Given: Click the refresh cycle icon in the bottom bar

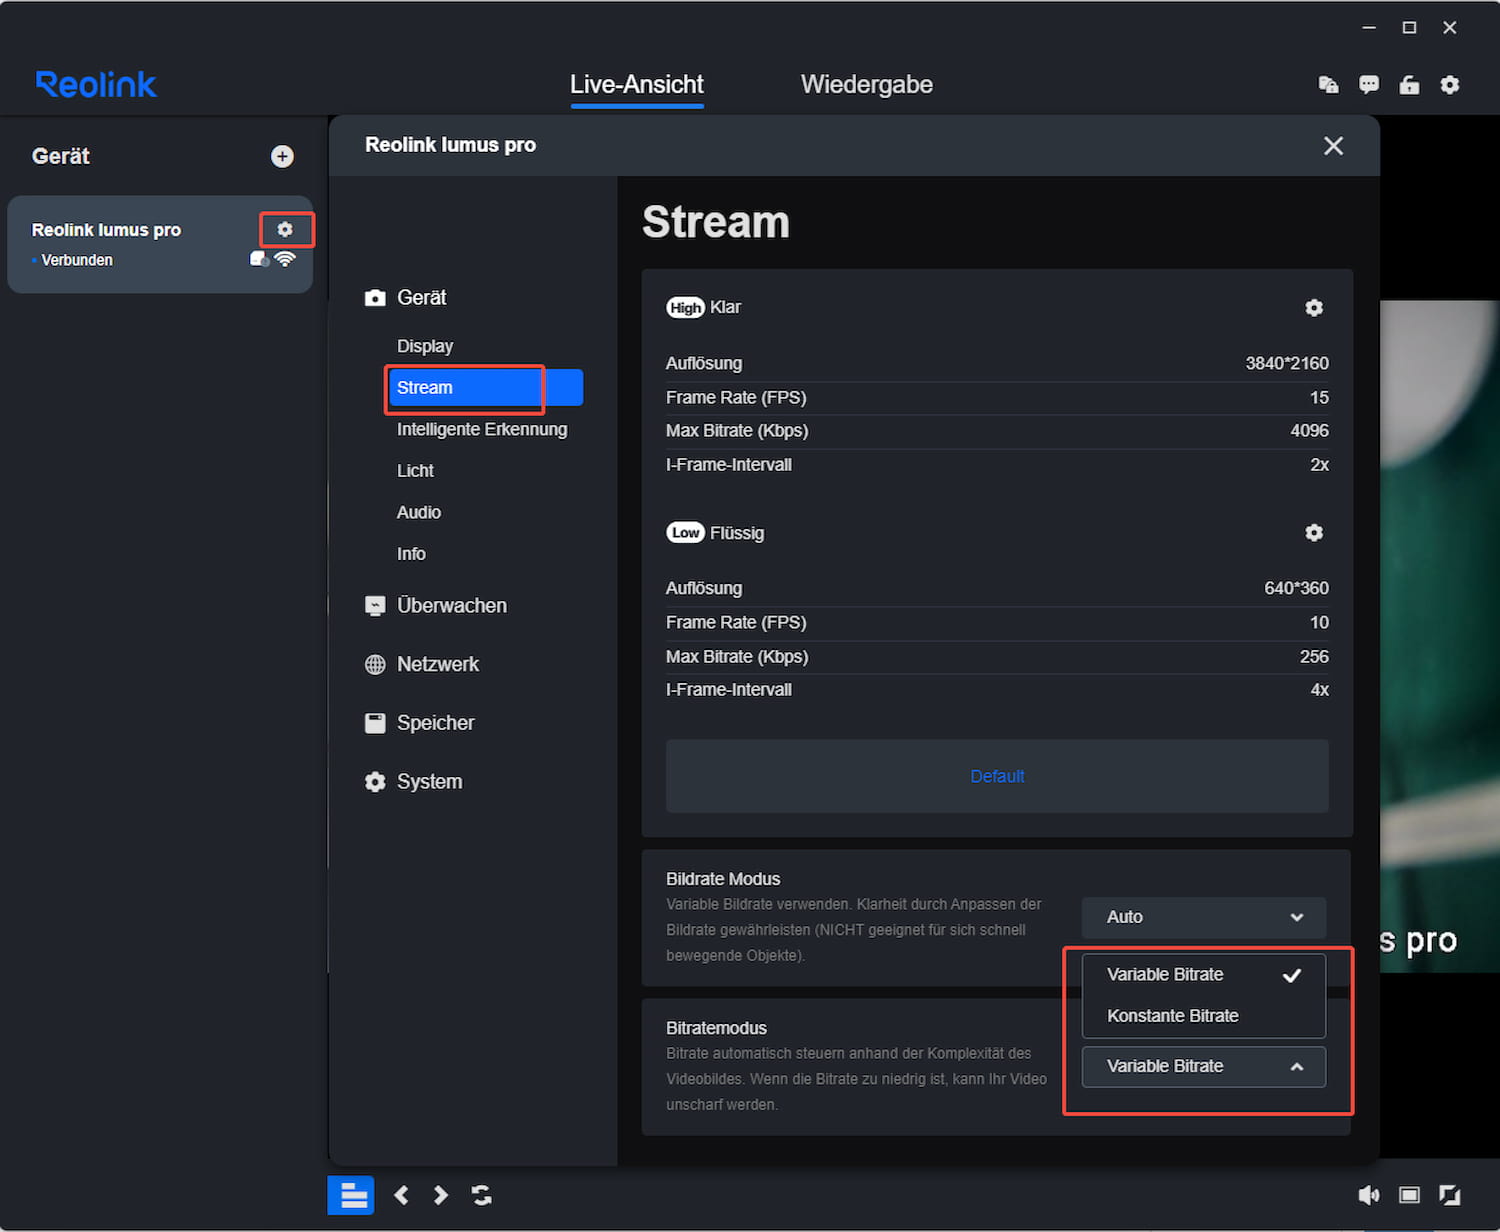Looking at the screenshot, I should tap(482, 1195).
